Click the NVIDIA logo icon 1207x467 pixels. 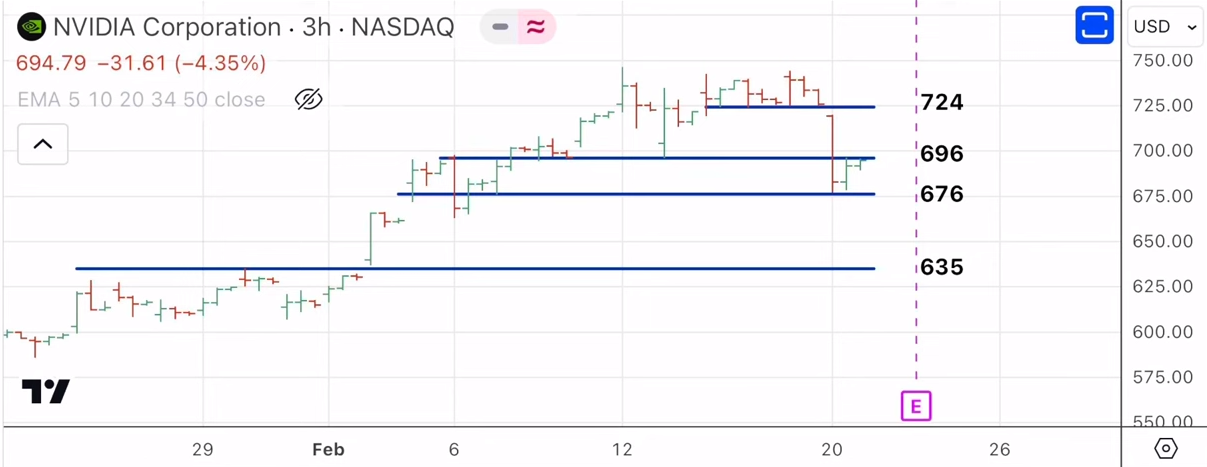tap(31, 27)
